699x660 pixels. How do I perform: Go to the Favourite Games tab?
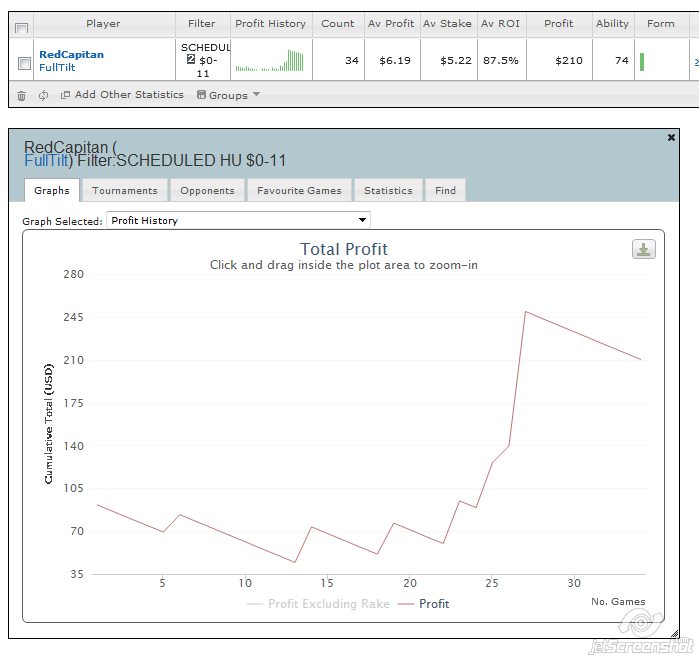pos(299,190)
